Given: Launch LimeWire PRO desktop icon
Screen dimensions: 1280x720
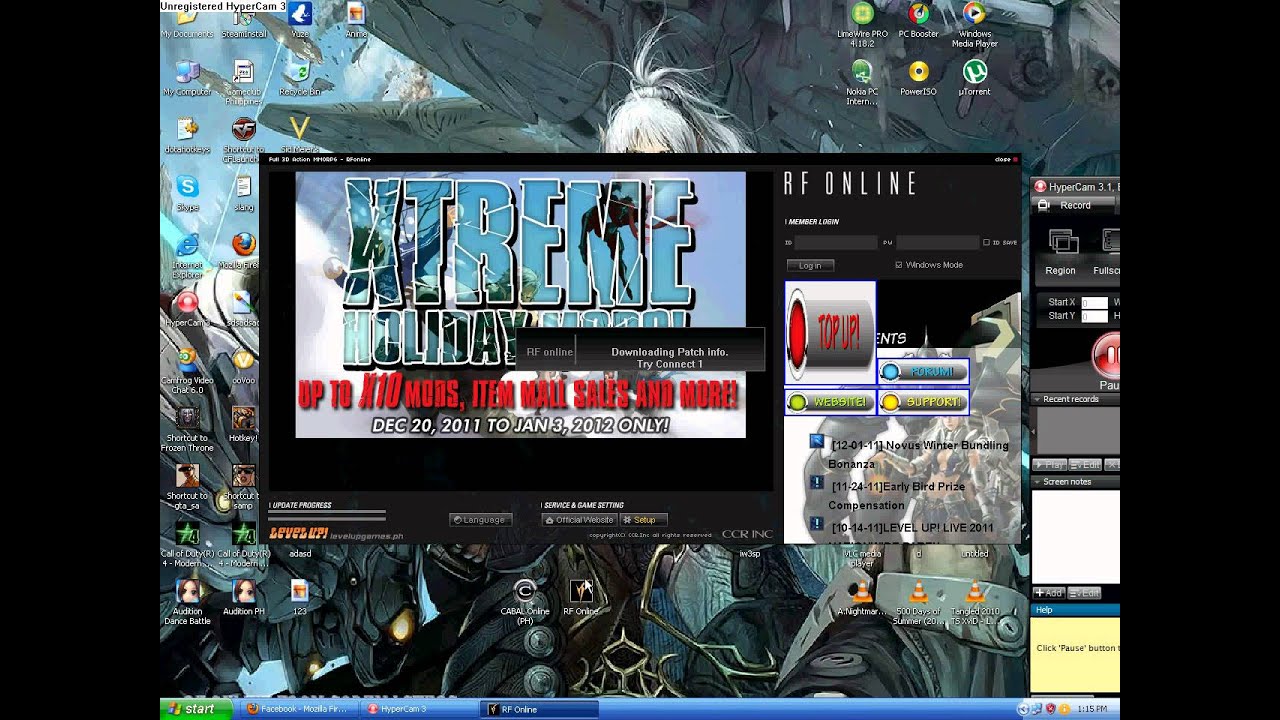Looking at the screenshot, I should point(862,25).
